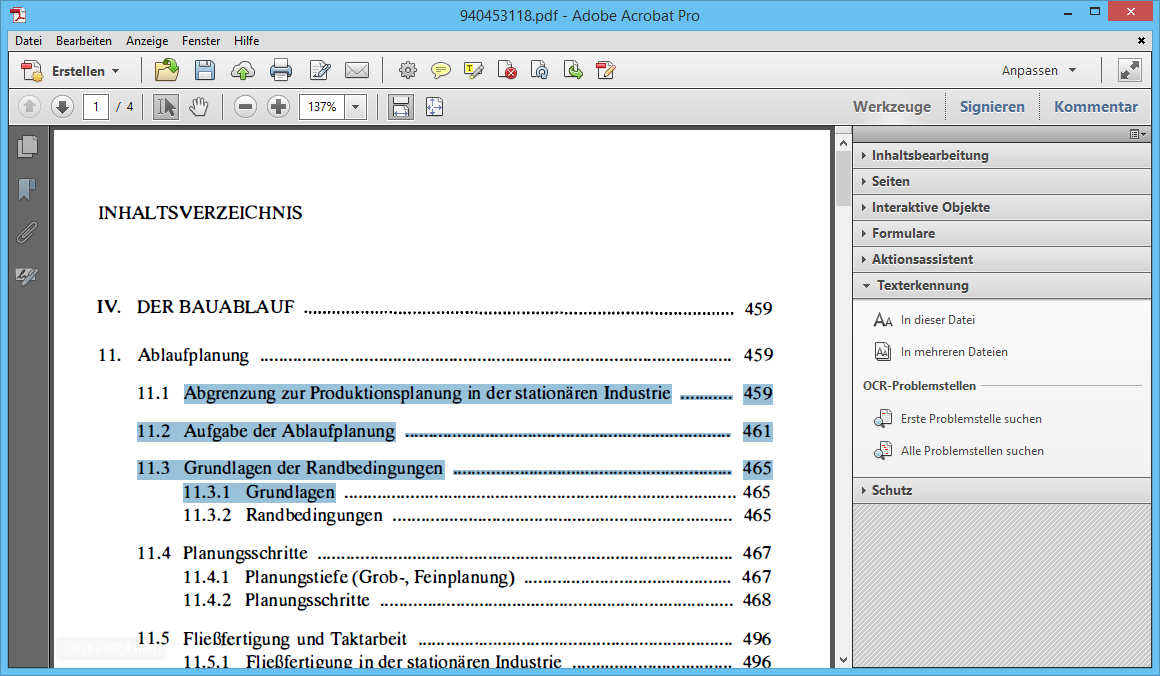Save the document with the floppy disk icon
Screen dimensions: 1160x676
(205, 70)
